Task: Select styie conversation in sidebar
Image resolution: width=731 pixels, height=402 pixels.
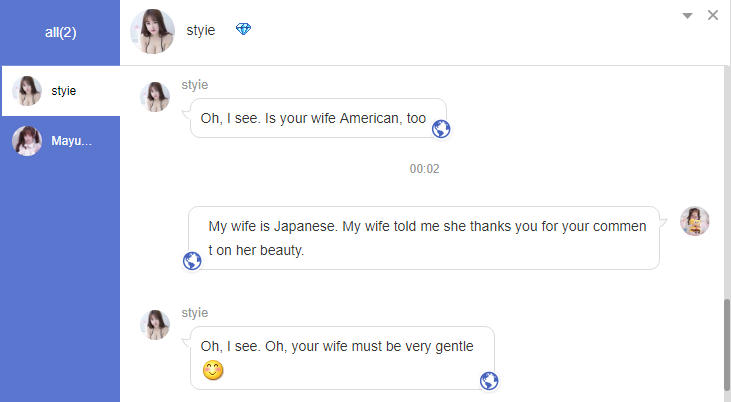Action: 60,91
